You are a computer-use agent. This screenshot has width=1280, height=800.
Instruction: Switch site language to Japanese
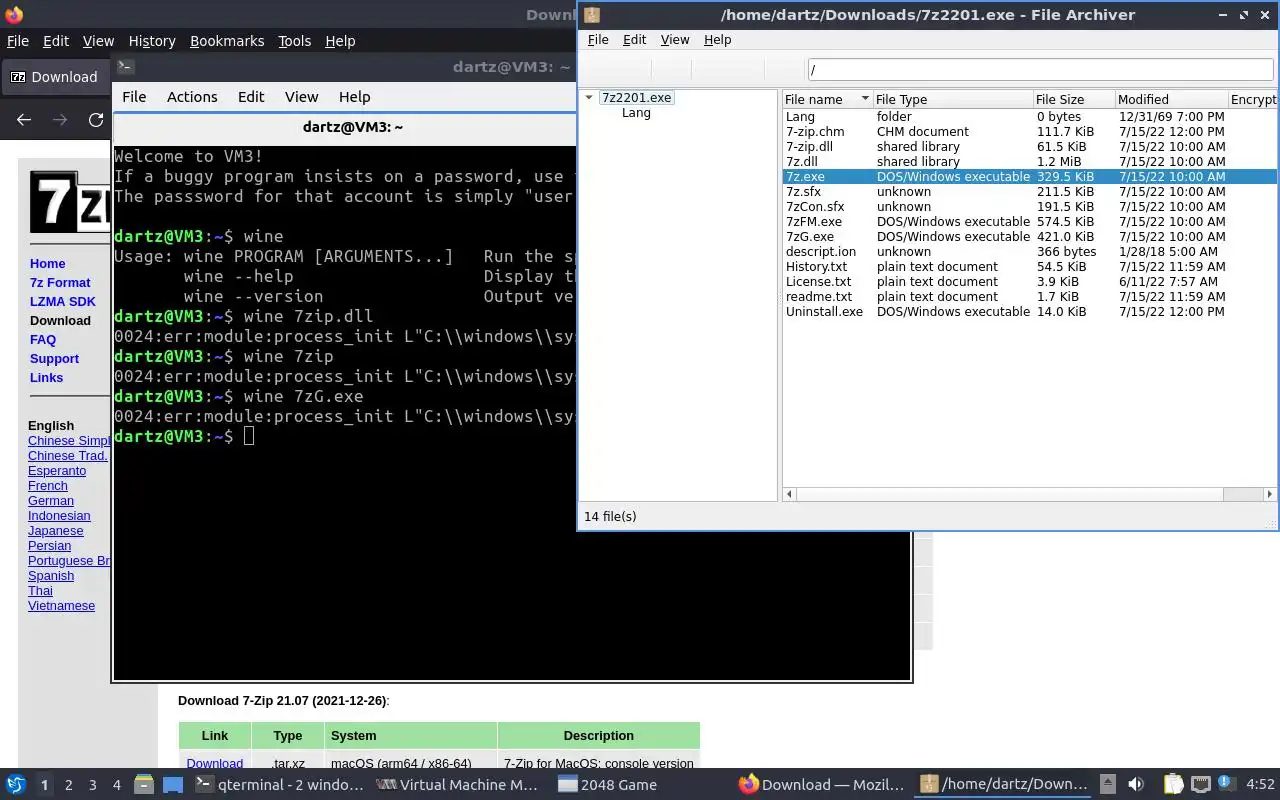pyautogui.click(x=55, y=531)
